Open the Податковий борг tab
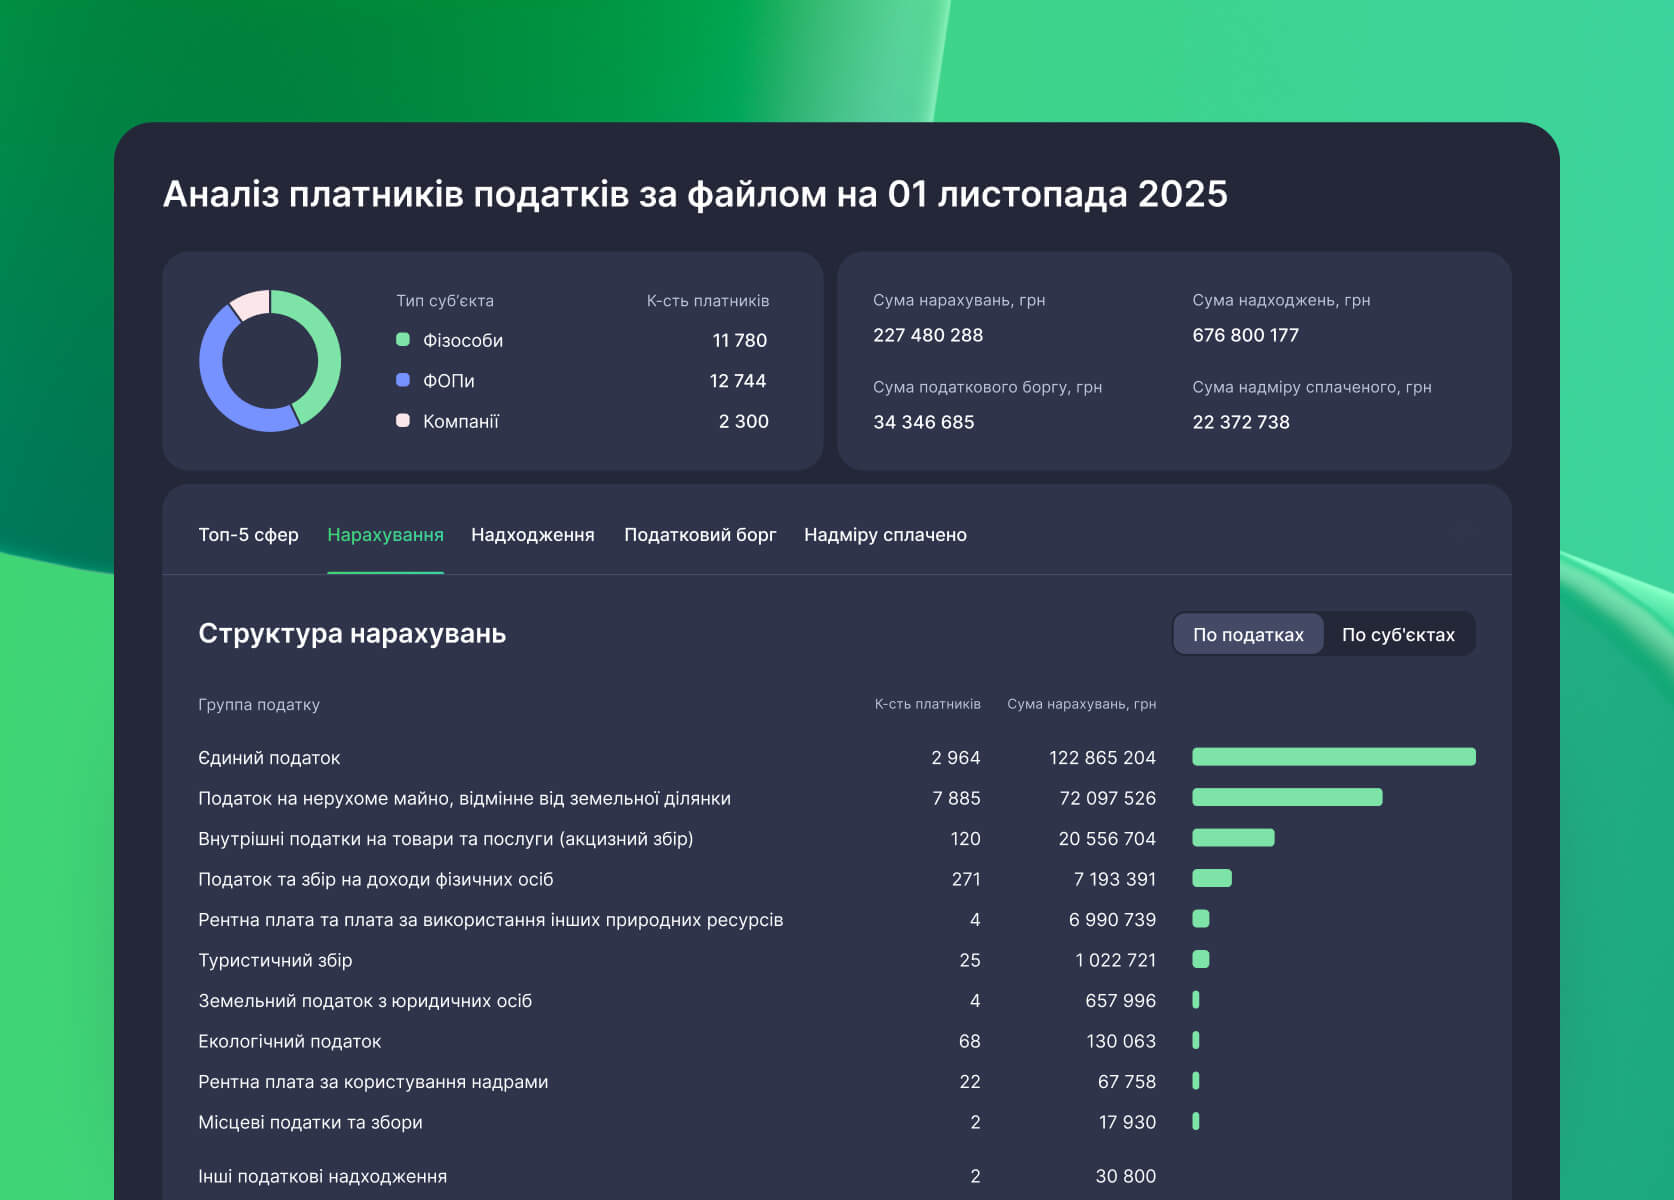1674x1200 pixels. click(x=700, y=535)
